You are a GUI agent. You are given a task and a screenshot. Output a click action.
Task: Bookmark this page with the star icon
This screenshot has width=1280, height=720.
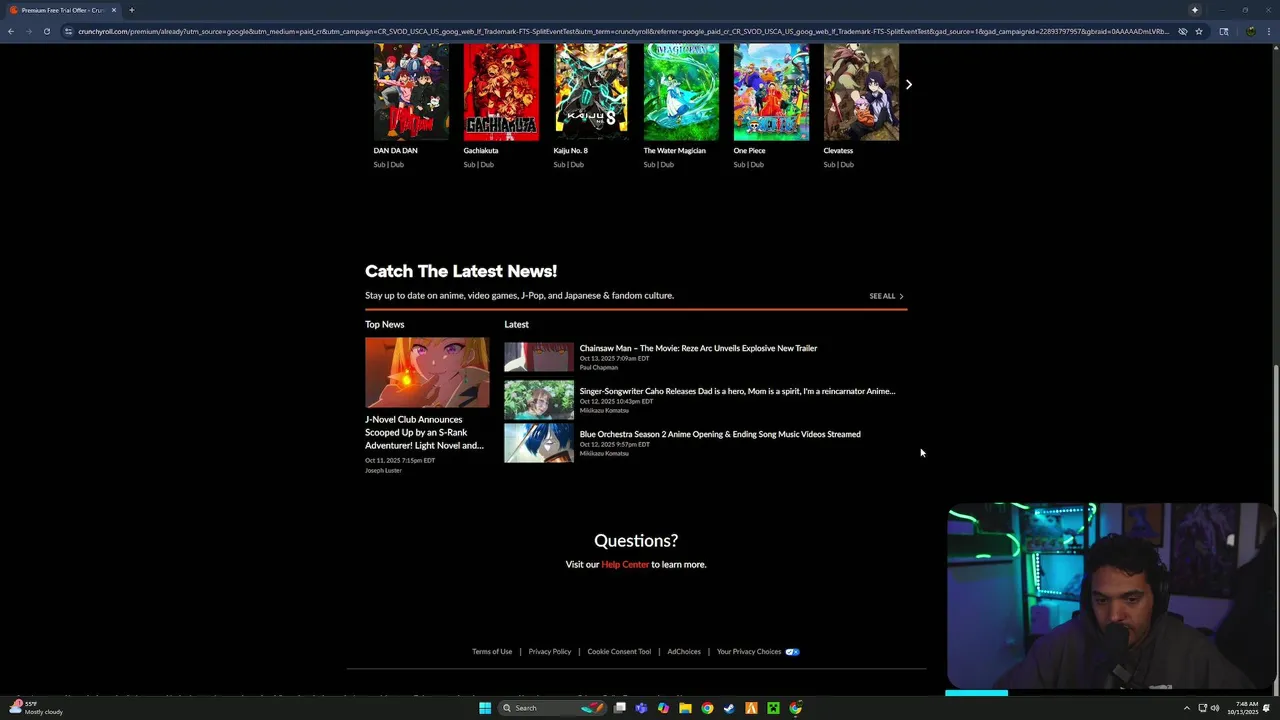pos(1198,31)
